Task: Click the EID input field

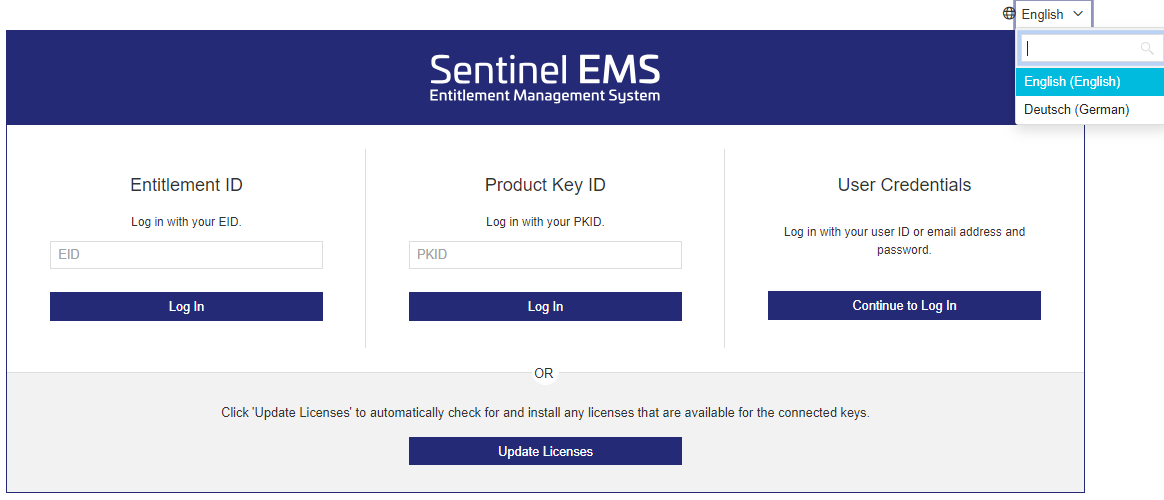Action: pyautogui.click(x=186, y=255)
